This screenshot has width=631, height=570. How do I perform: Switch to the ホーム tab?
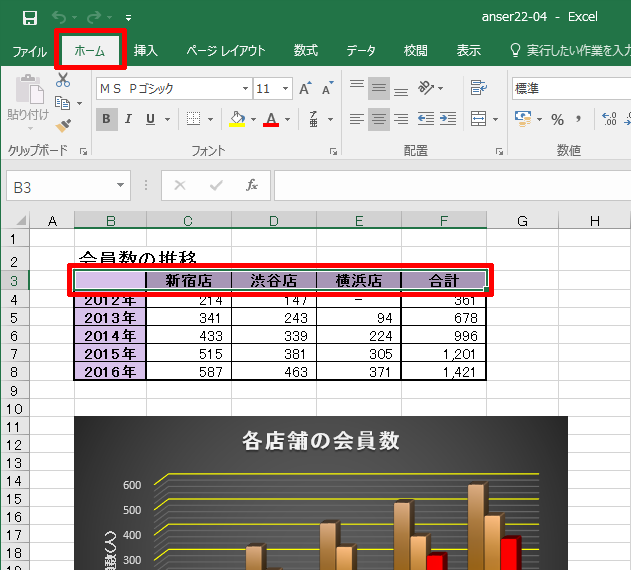(90, 51)
